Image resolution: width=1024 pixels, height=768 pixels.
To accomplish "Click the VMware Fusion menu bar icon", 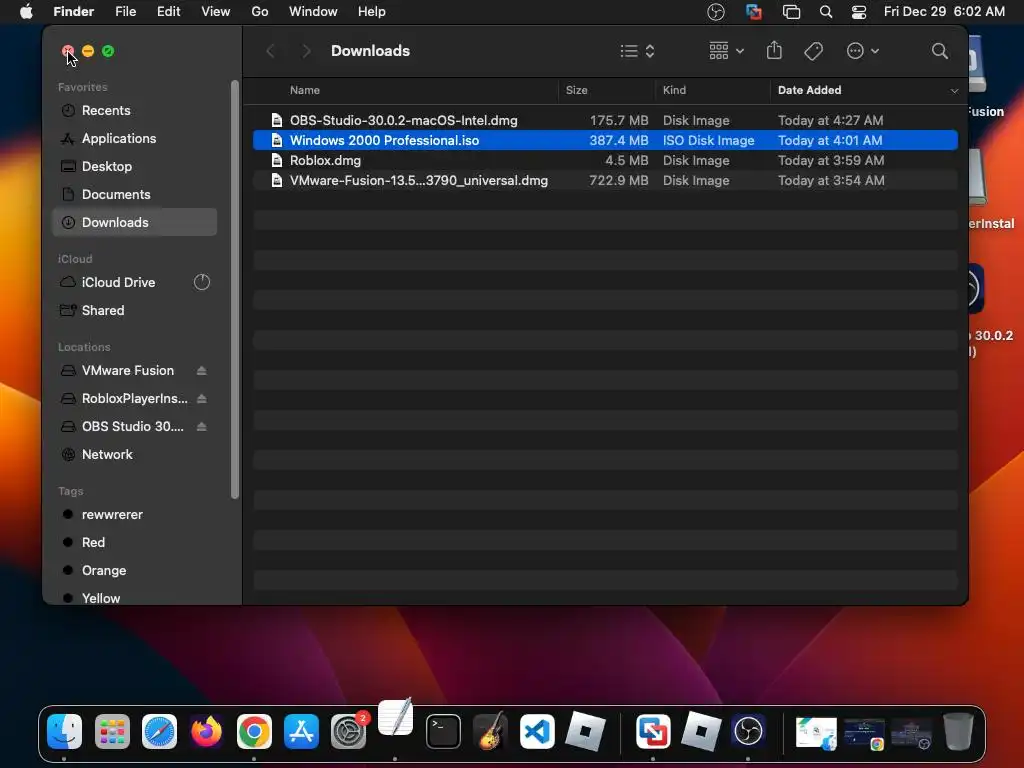I will point(754,12).
